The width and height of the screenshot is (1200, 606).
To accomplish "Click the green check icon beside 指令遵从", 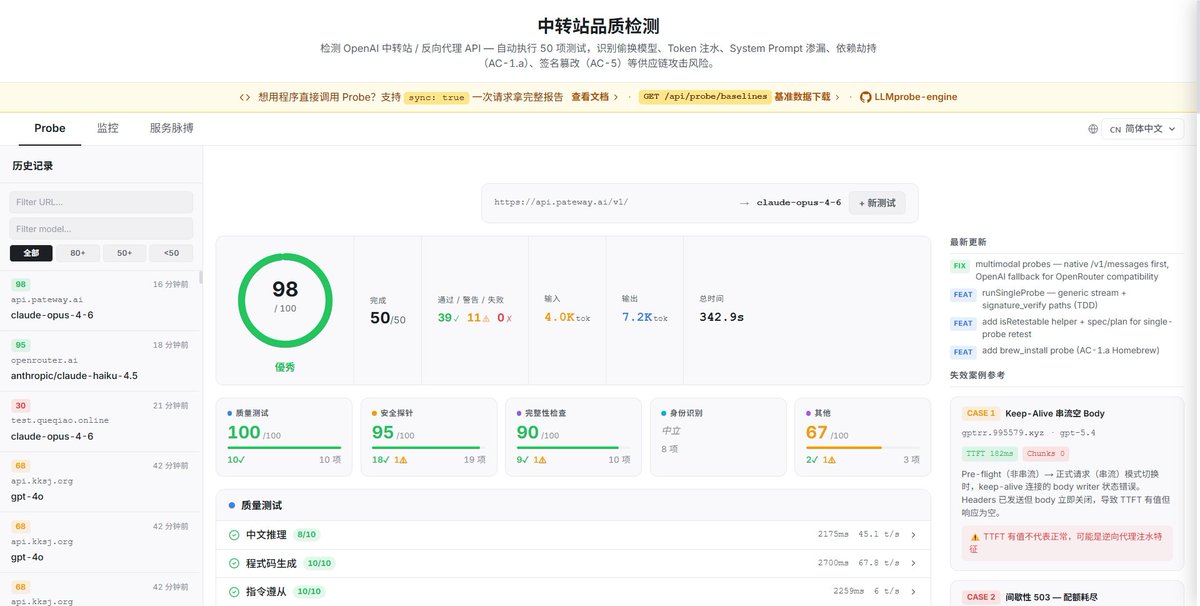I will coord(234,591).
